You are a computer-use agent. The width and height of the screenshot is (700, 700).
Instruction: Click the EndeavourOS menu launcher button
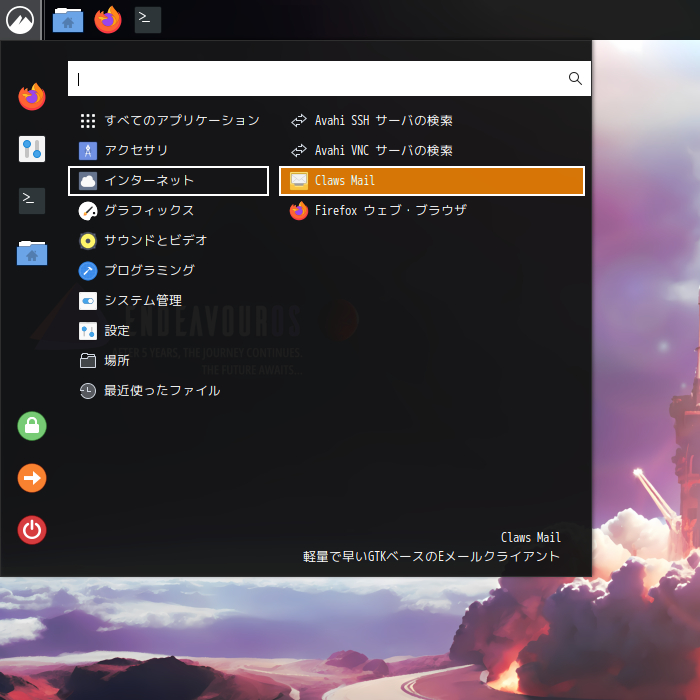(20, 20)
